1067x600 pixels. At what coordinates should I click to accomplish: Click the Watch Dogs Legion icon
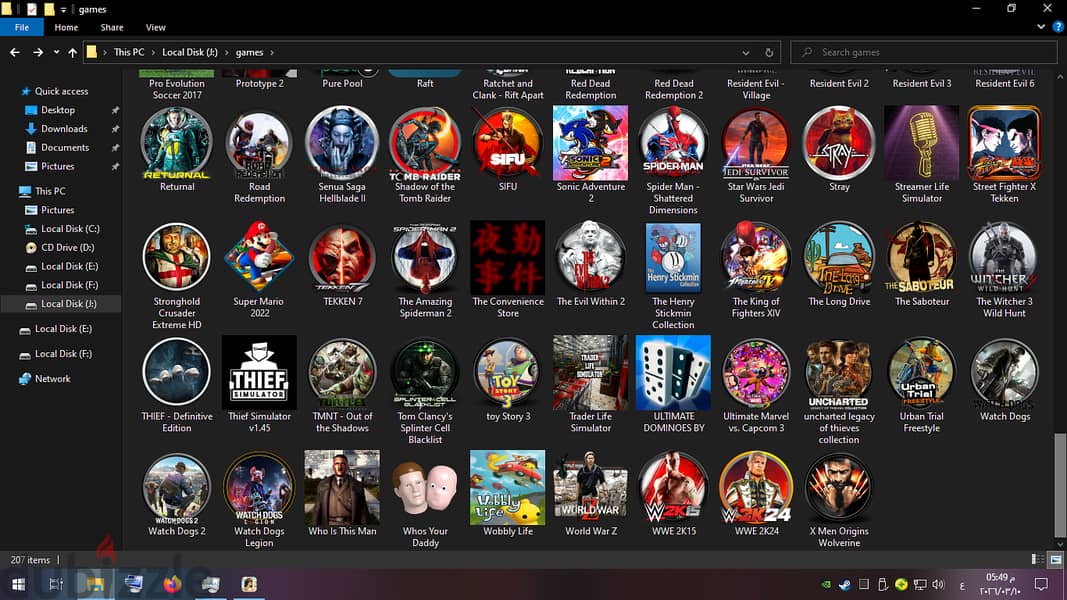pos(259,487)
